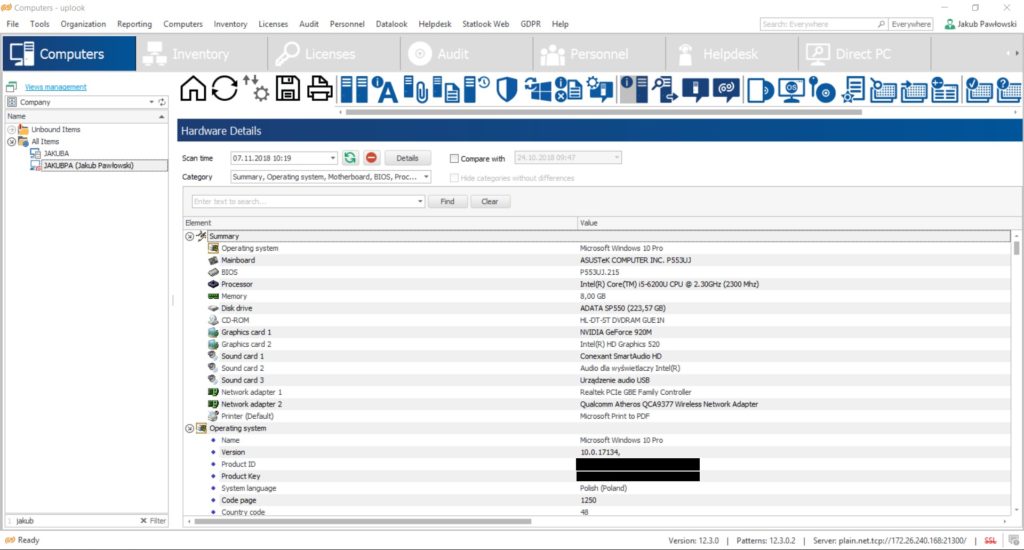Switch to the Audit module tab

tap(466, 54)
